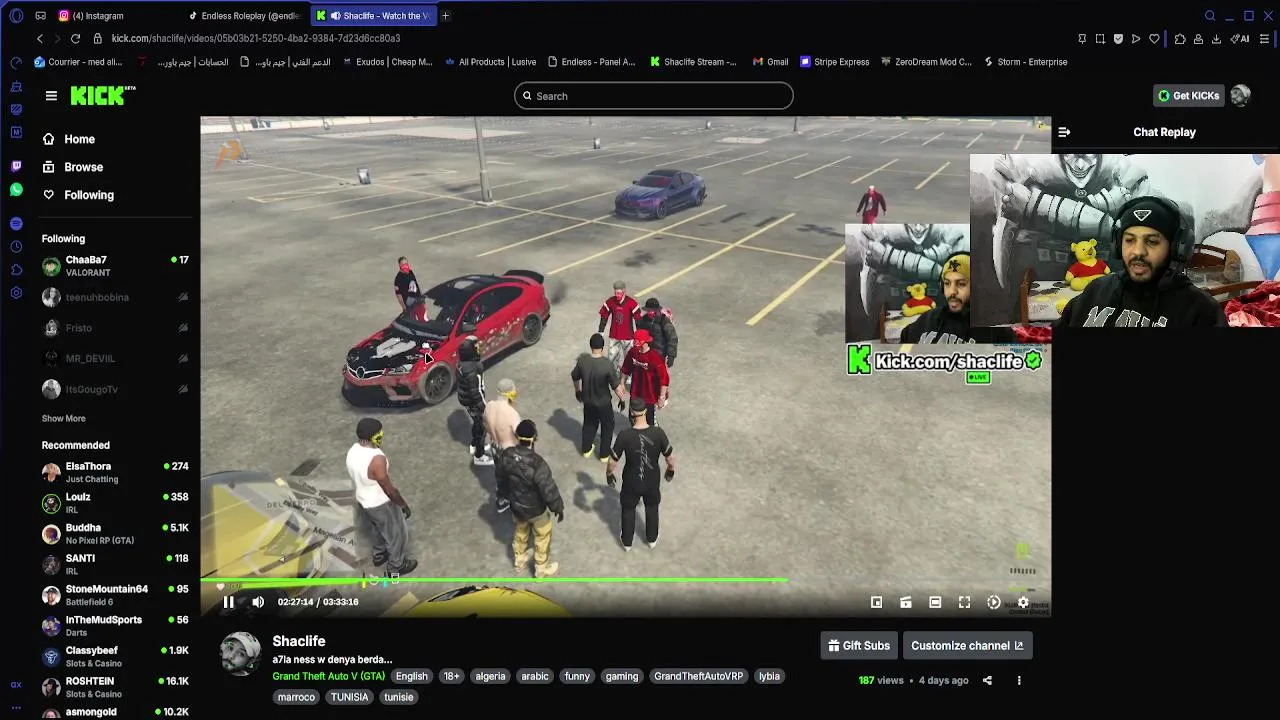This screenshot has width=1280, height=720.
Task: Open the Louiz IRL channel
Action: pyautogui.click(x=115, y=503)
